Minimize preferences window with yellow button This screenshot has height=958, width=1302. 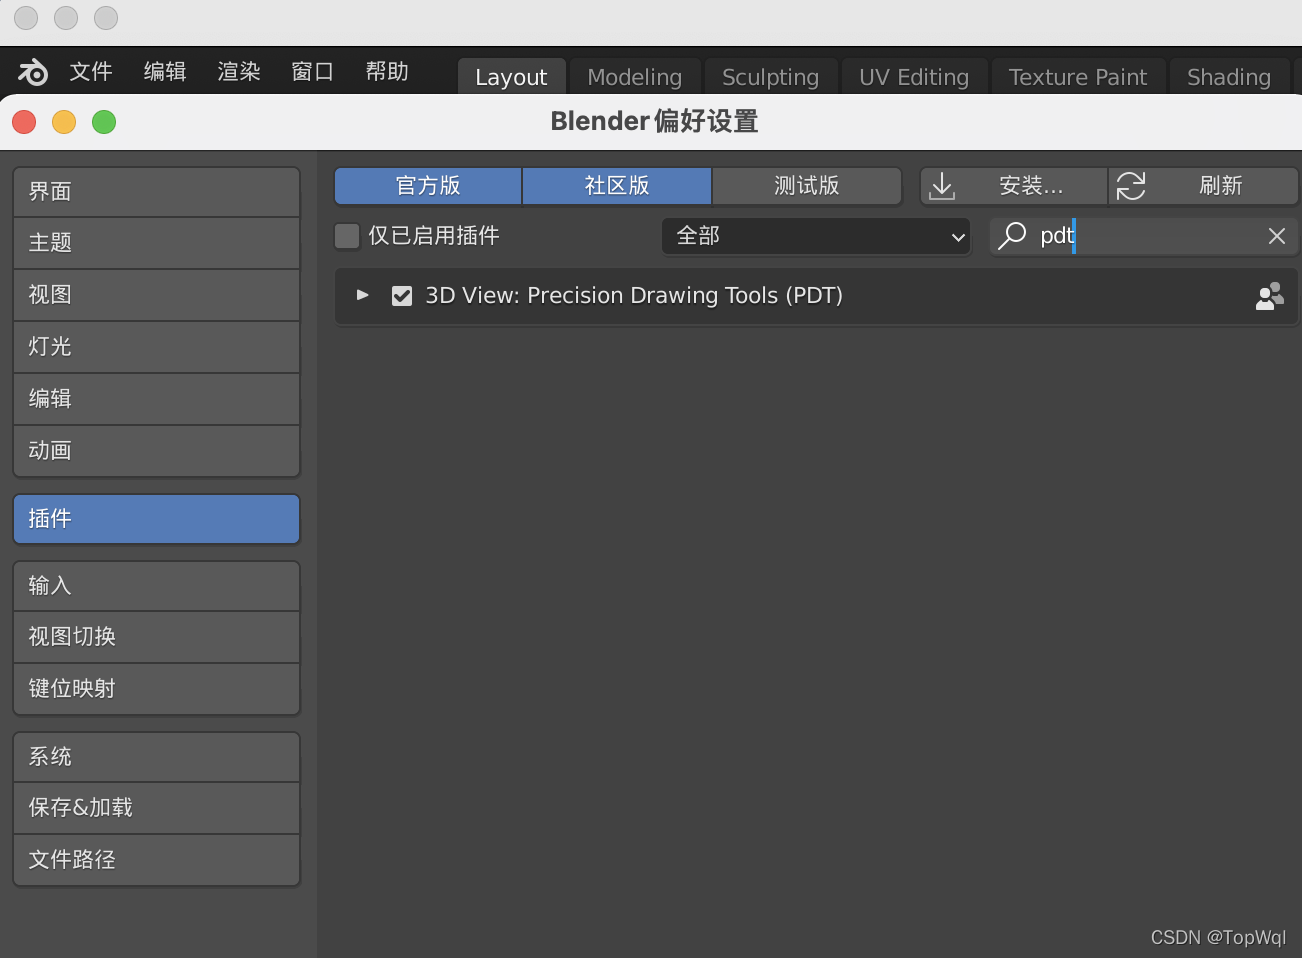[64, 122]
